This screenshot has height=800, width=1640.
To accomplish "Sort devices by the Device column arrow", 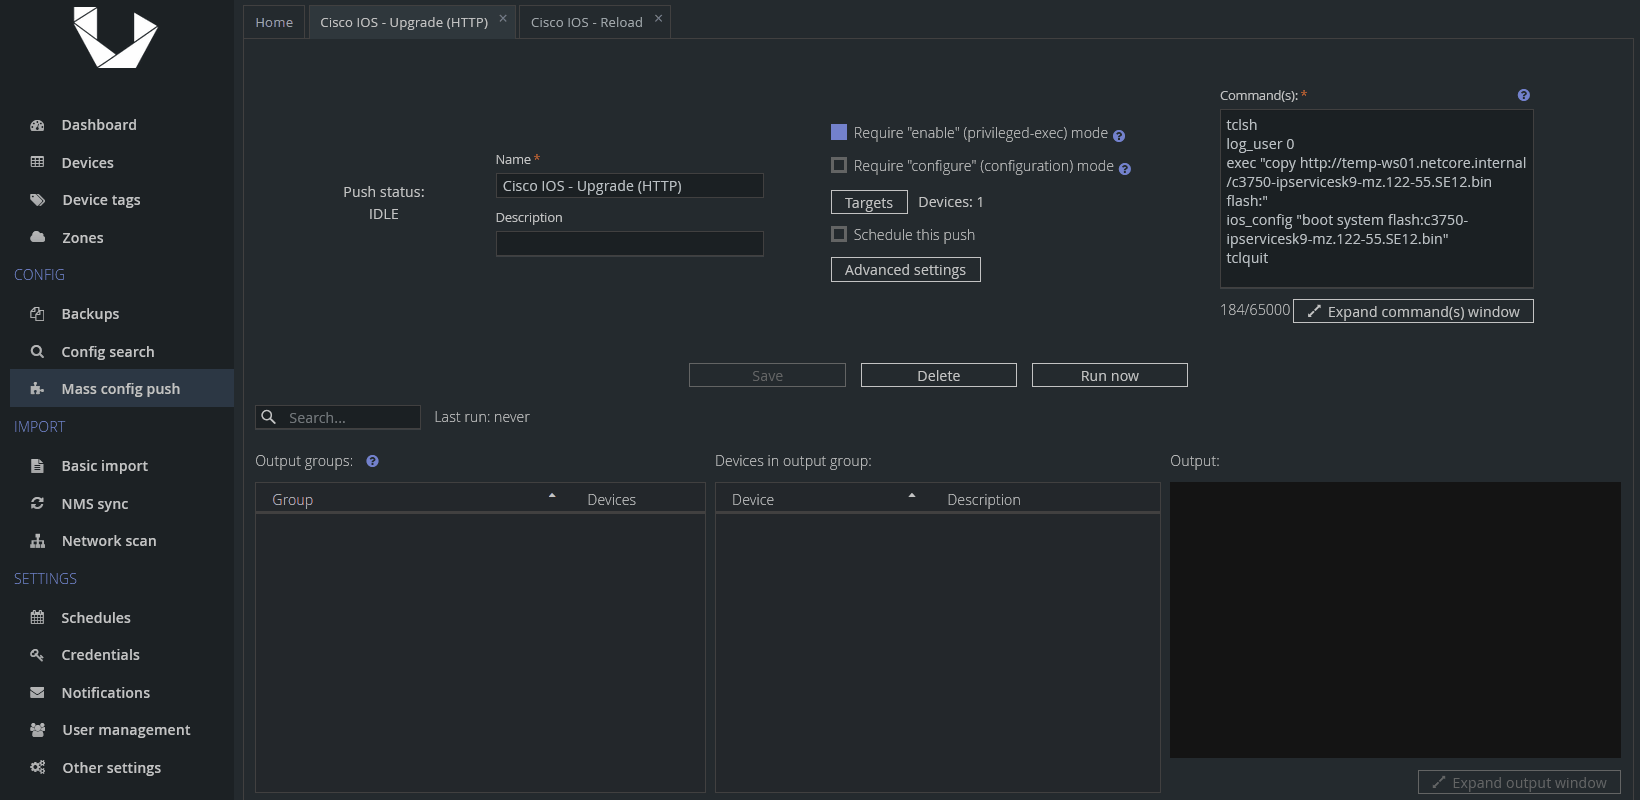I will click(912, 496).
